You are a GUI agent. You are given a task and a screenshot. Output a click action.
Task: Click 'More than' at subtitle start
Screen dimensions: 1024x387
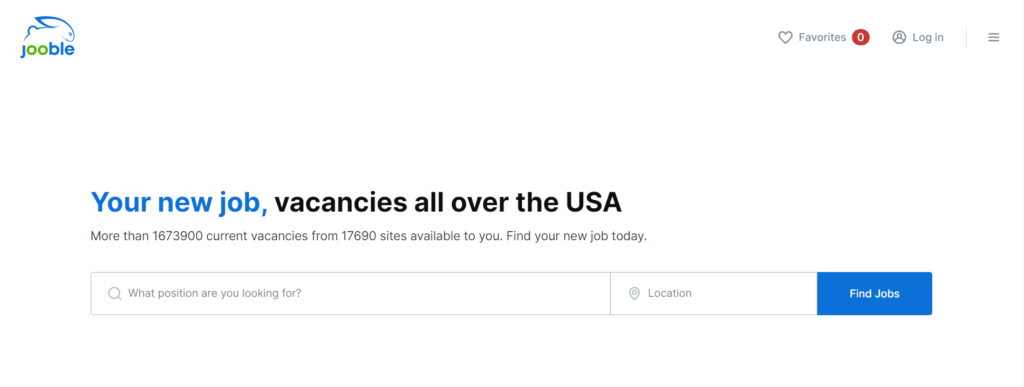point(120,236)
